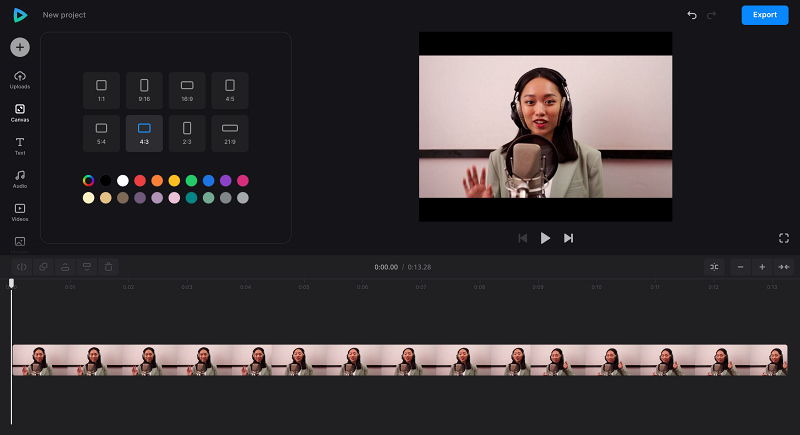Select the video clip on the timeline
Screen dimensions: 800x435
(400, 361)
